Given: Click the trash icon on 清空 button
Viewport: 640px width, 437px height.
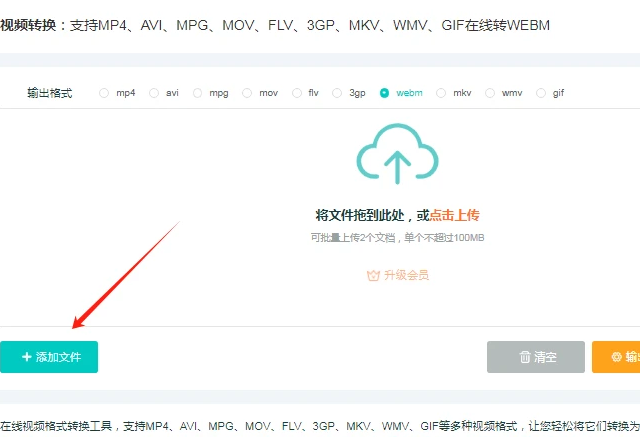Looking at the screenshot, I should [x=525, y=357].
